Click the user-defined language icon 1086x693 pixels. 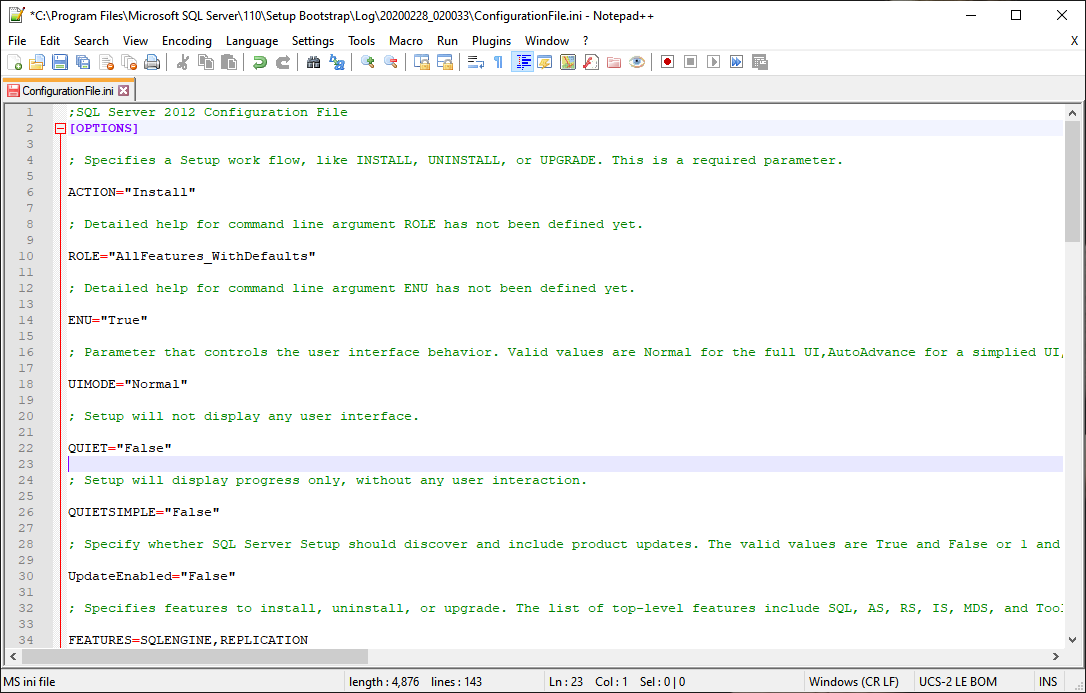(545, 62)
